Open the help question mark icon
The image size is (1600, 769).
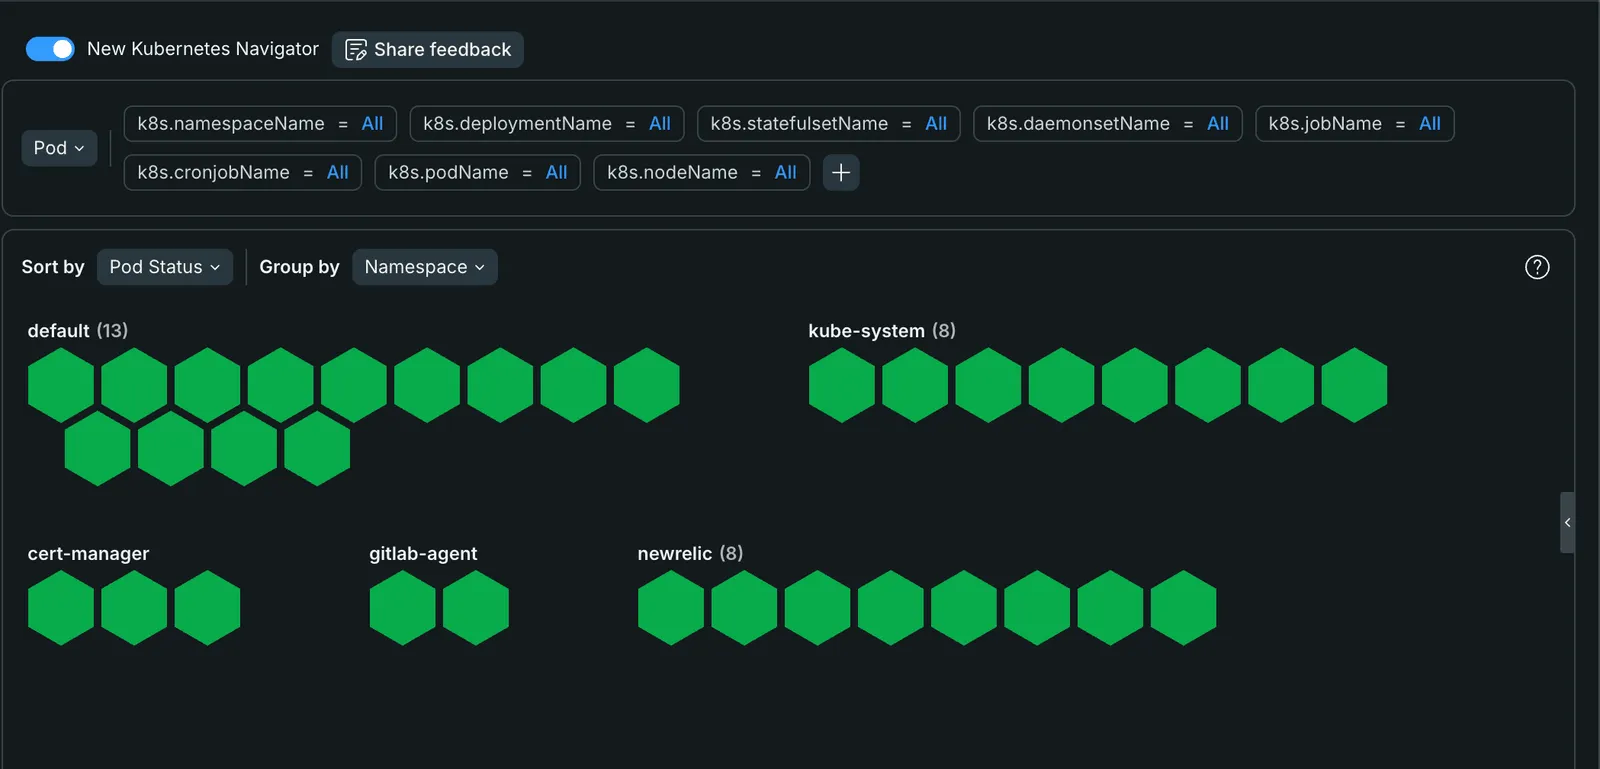pyautogui.click(x=1537, y=267)
